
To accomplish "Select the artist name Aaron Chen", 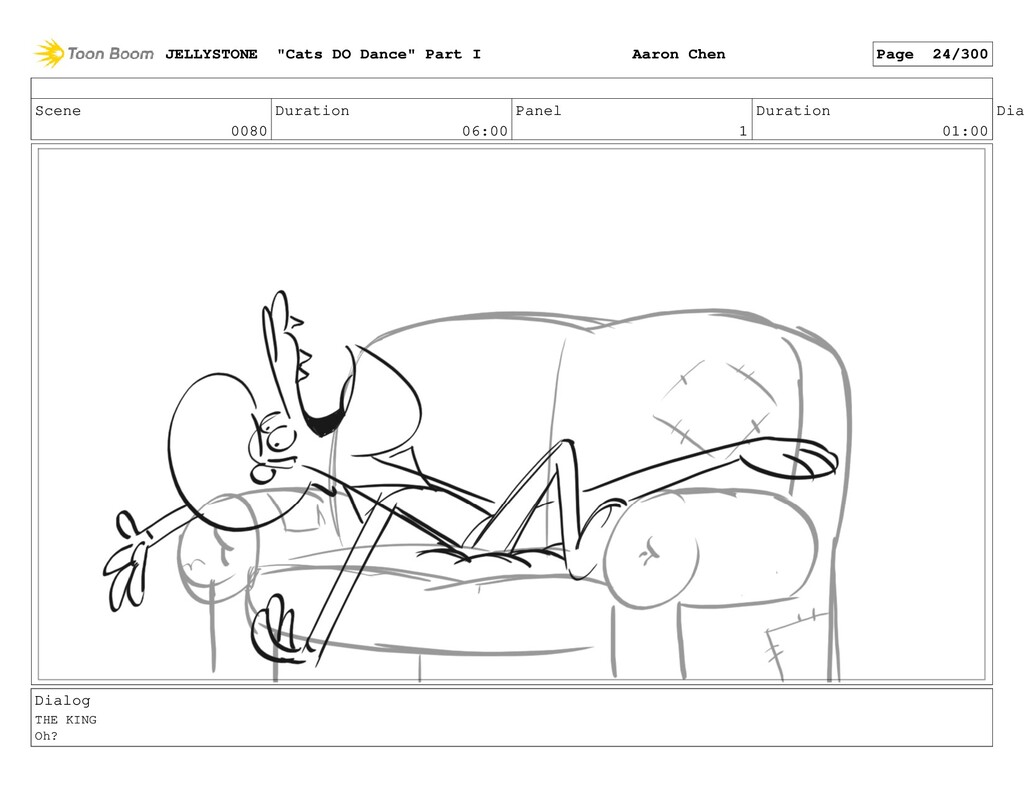I will coord(679,54).
